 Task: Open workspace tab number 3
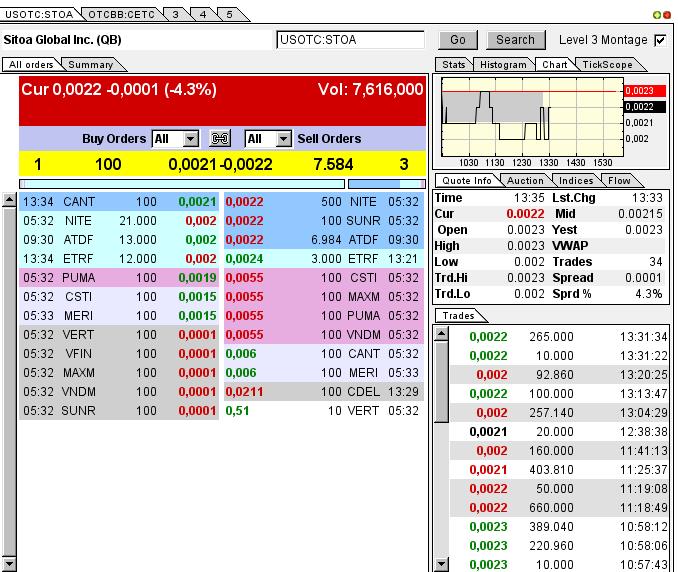coord(175,15)
